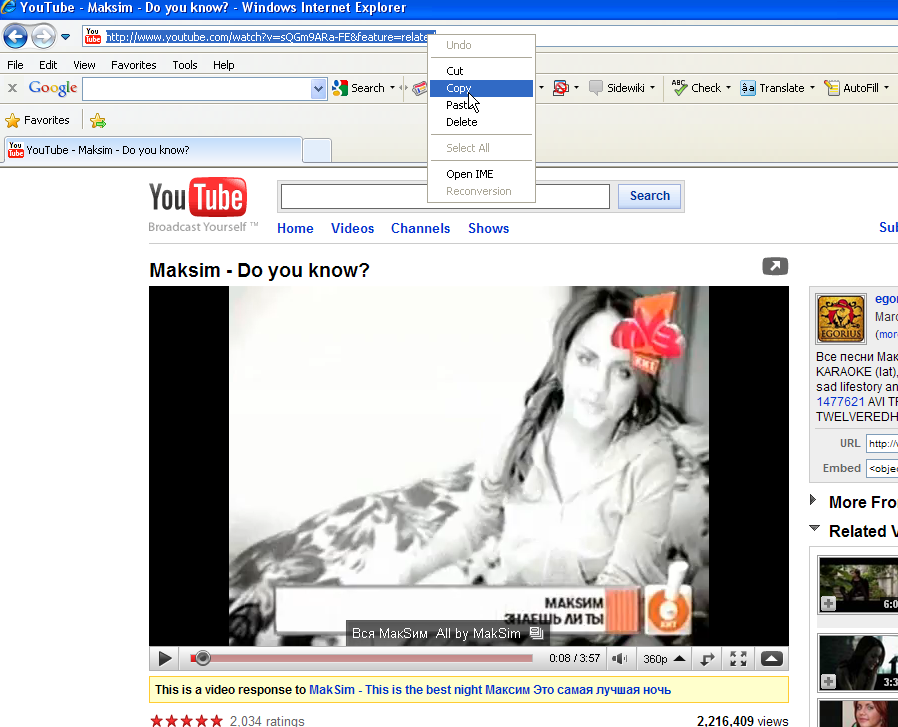
Task: Click the AutoFill toolbar button
Action: (832, 88)
